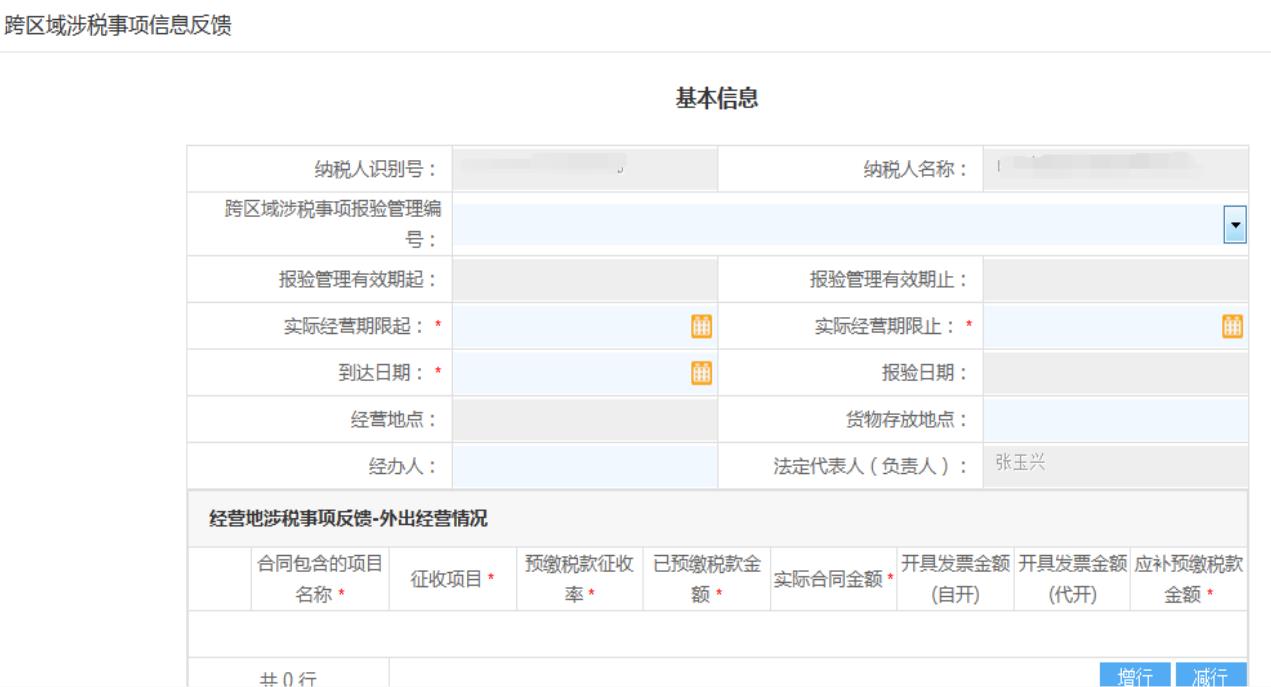The image size is (1271, 687).
Task: Focus the 实际经营期限止 date input field
Action: point(1100,326)
